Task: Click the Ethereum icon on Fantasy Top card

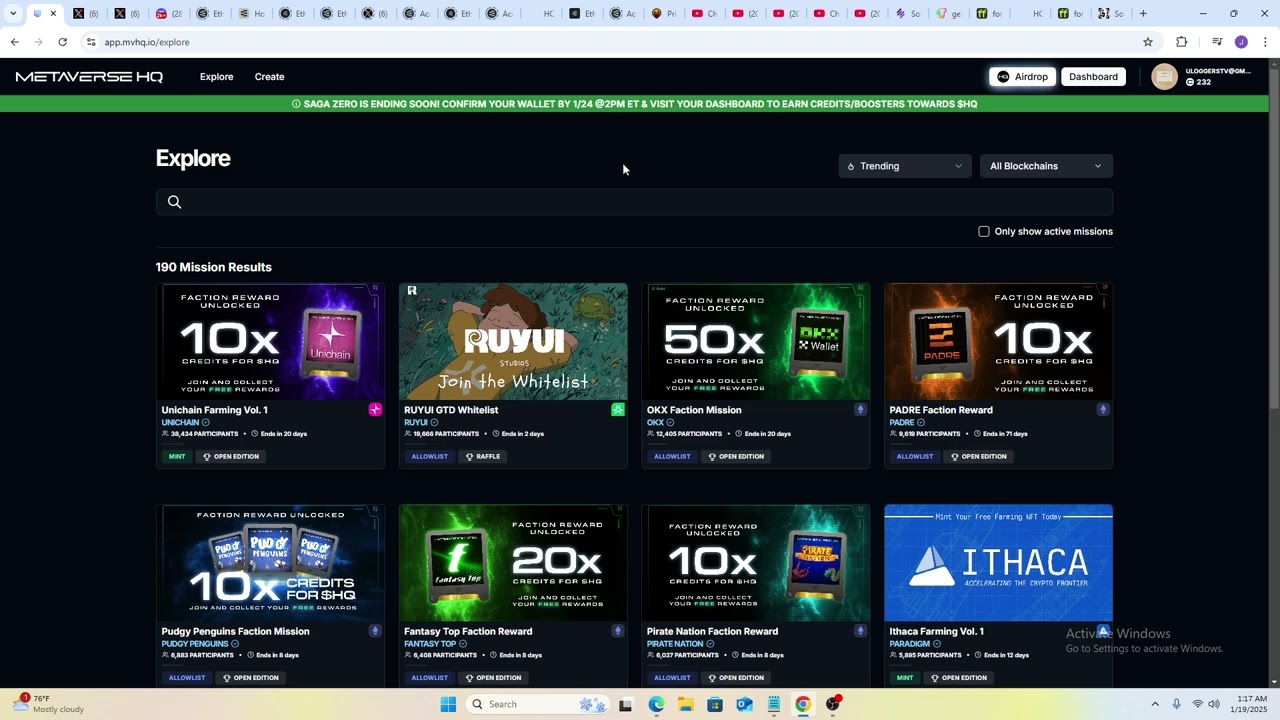Action: pos(618,631)
